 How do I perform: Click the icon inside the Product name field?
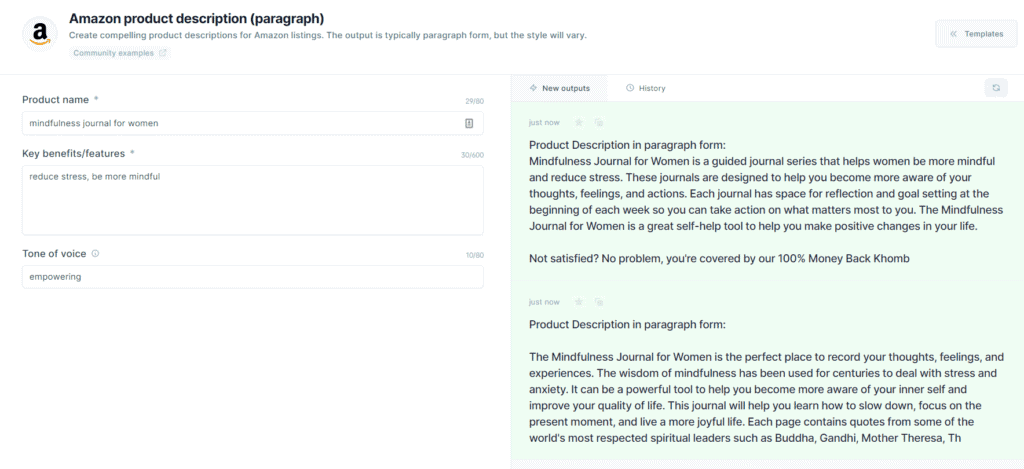(469, 123)
